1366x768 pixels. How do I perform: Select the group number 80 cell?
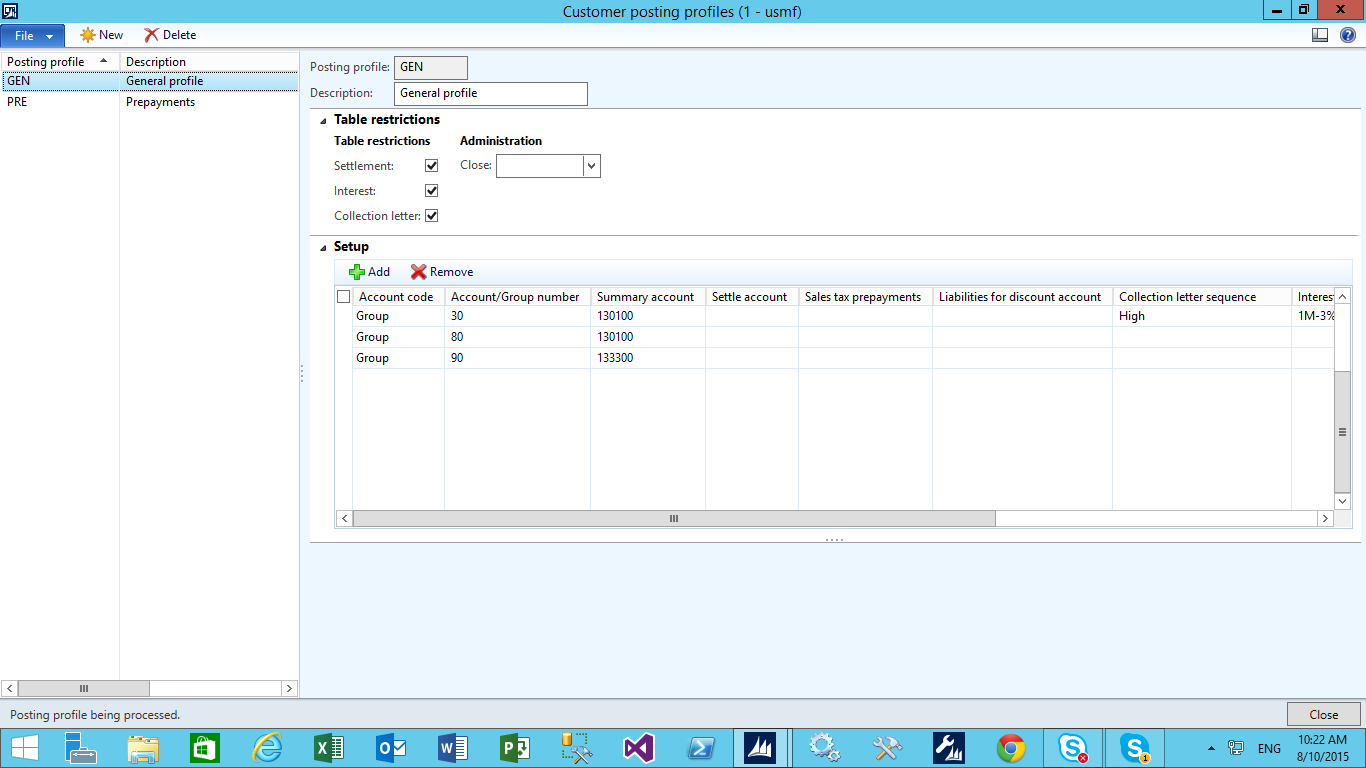pos(517,337)
